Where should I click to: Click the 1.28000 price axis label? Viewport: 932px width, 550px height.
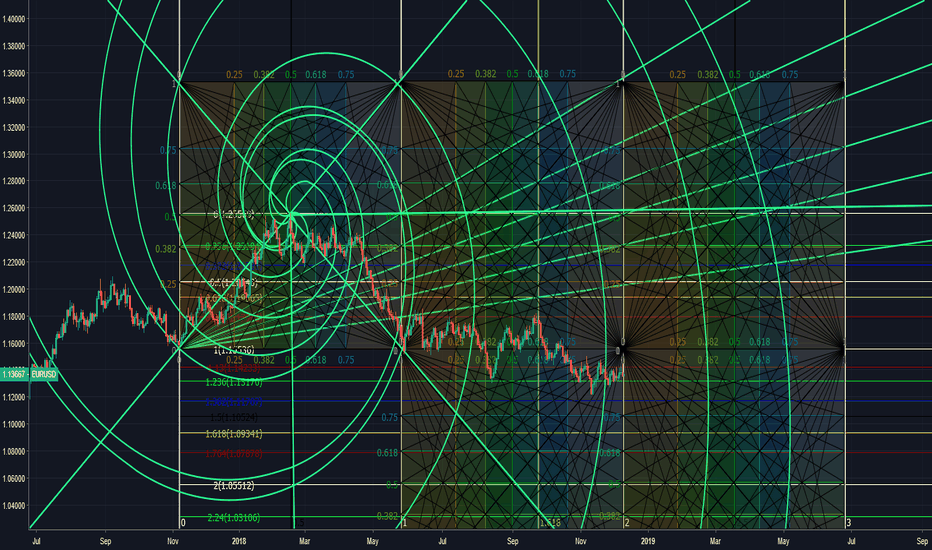(x=14, y=181)
